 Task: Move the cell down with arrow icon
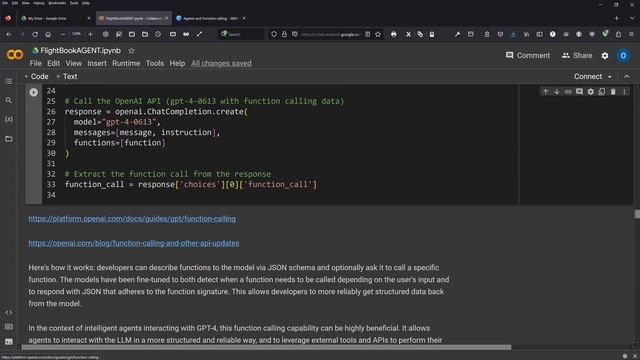tap(557, 92)
